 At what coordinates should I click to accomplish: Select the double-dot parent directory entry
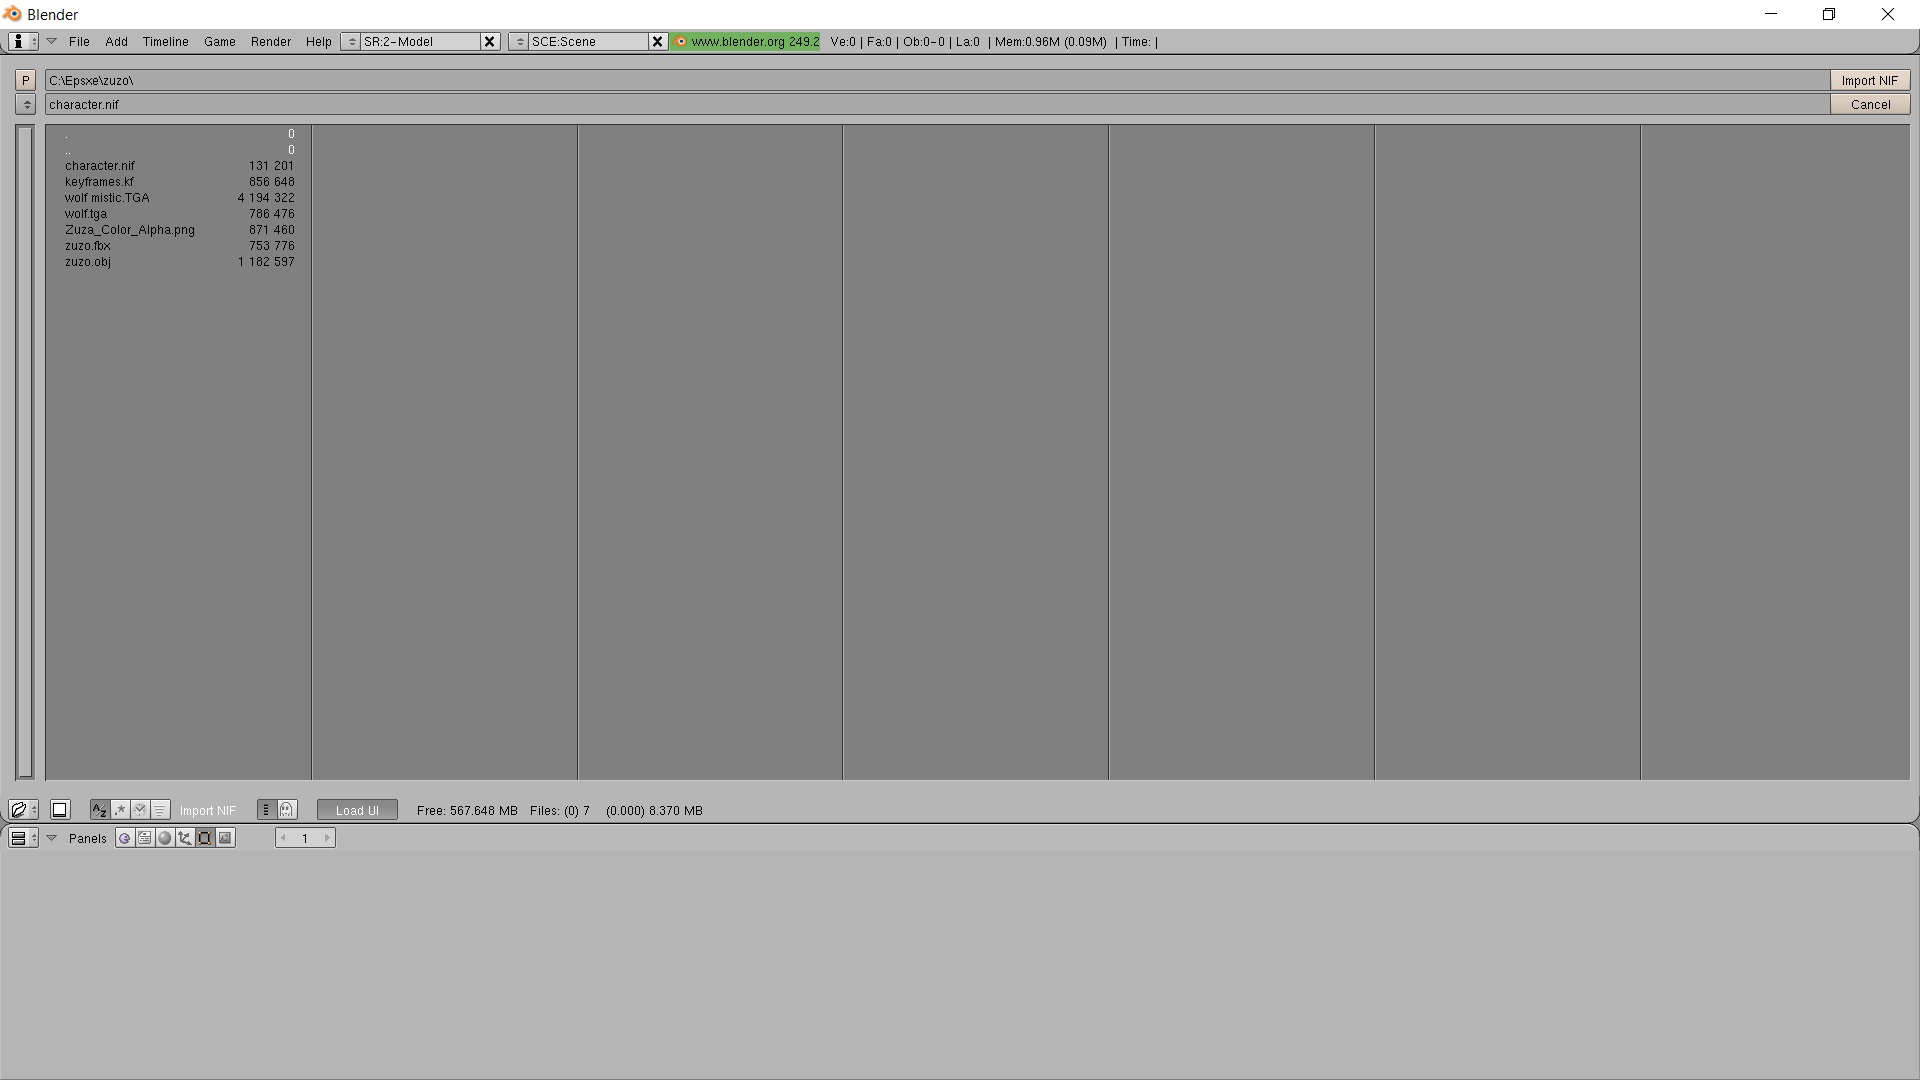tap(180, 150)
